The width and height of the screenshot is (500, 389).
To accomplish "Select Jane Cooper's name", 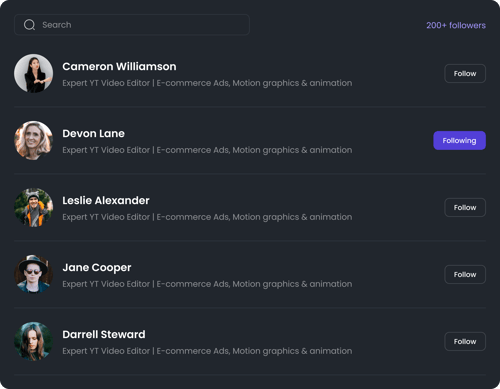I will pyautogui.click(x=97, y=268).
